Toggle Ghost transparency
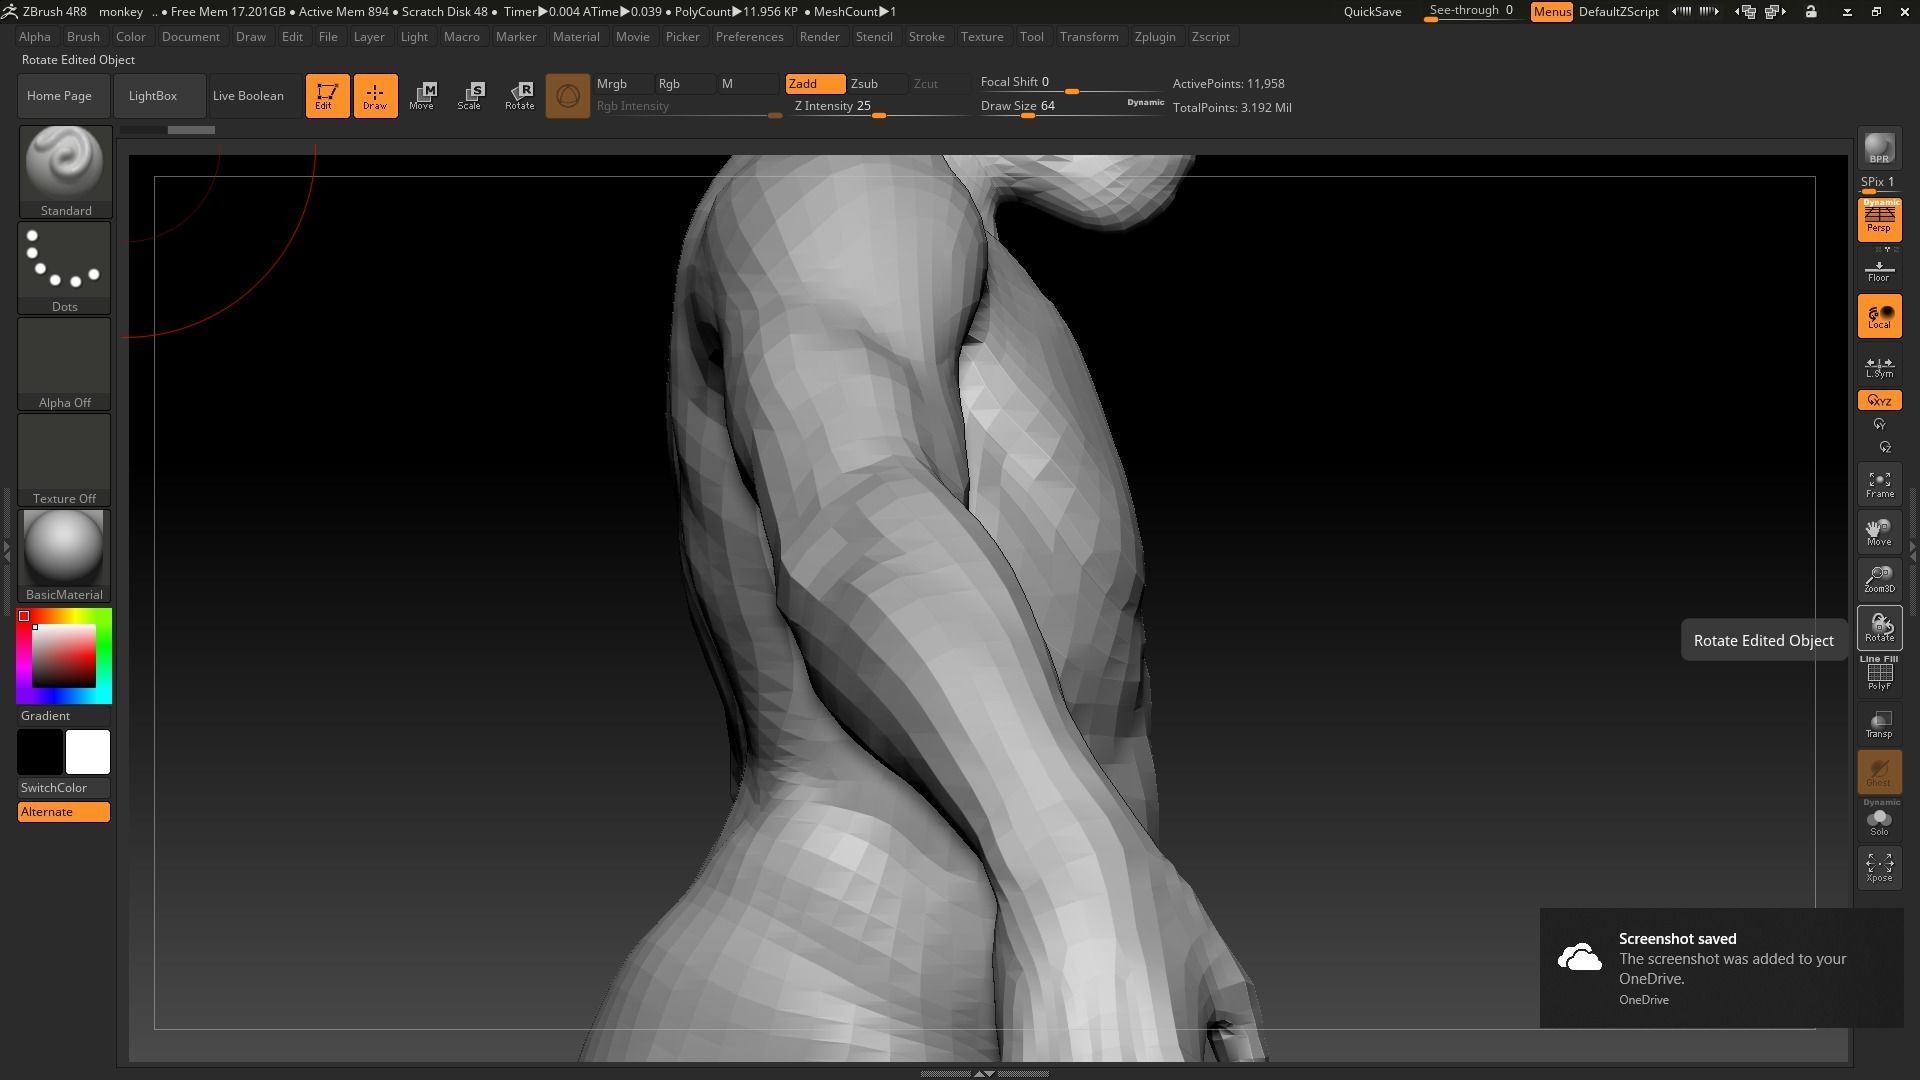This screenshot has width=1920, height=1080. click(1879, 772)
